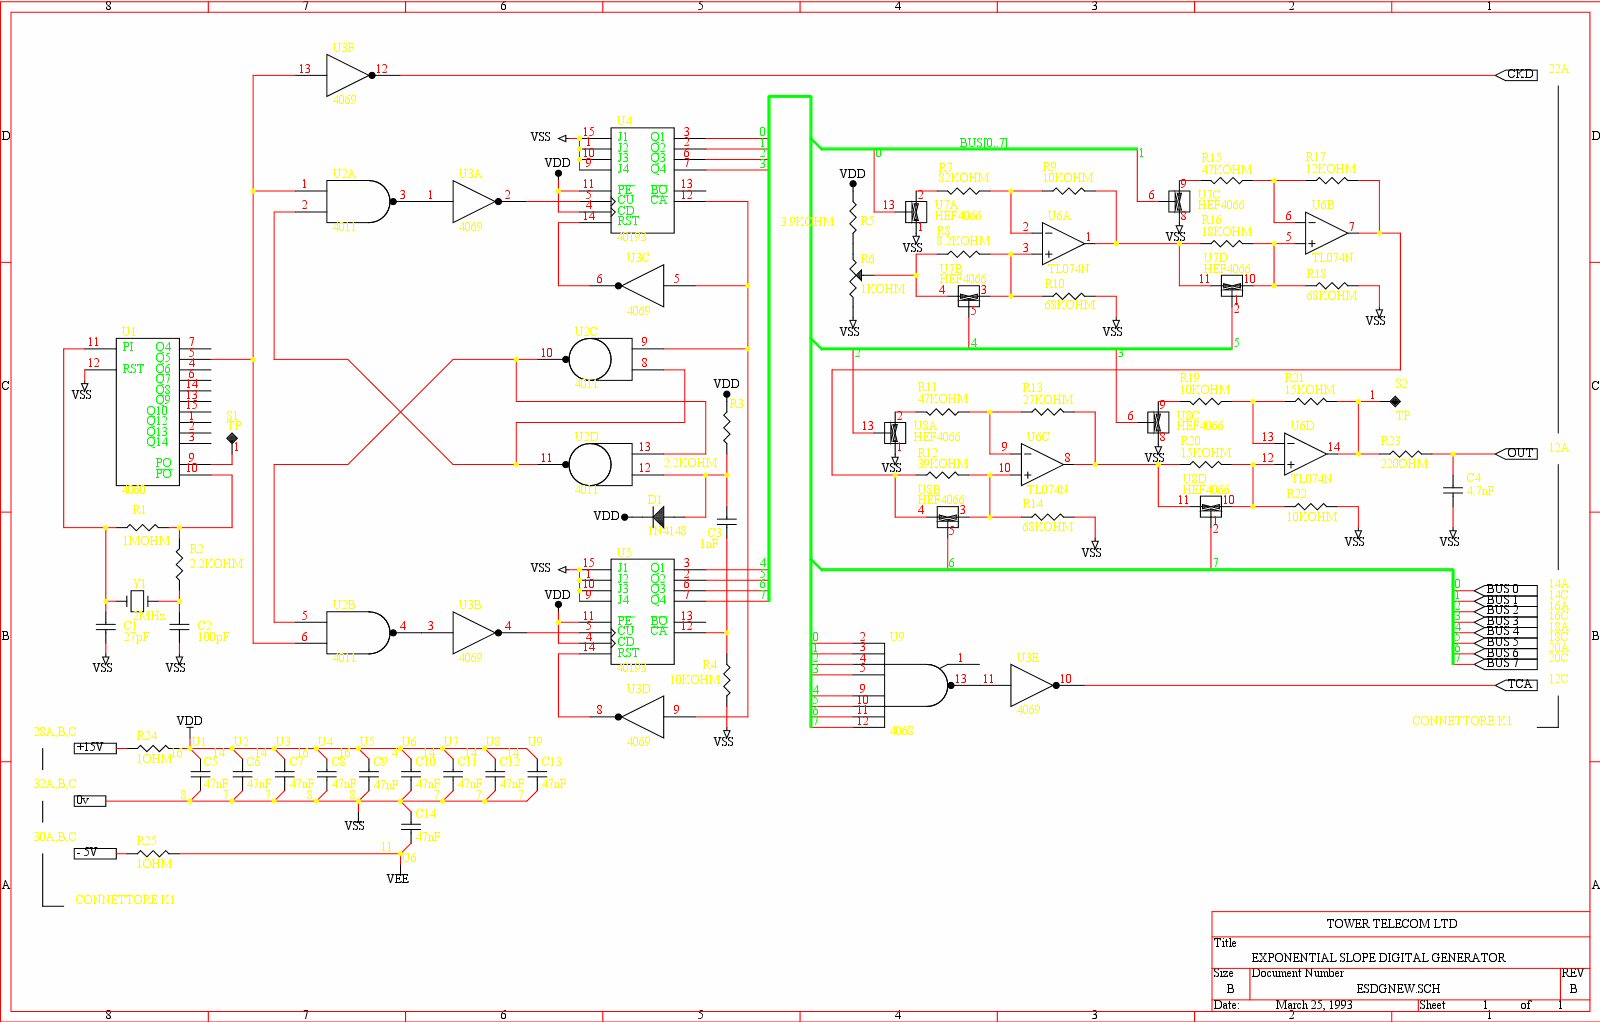
Task: Select the U6A TL074N op-amp
Action: click(x=1064, y=243)
